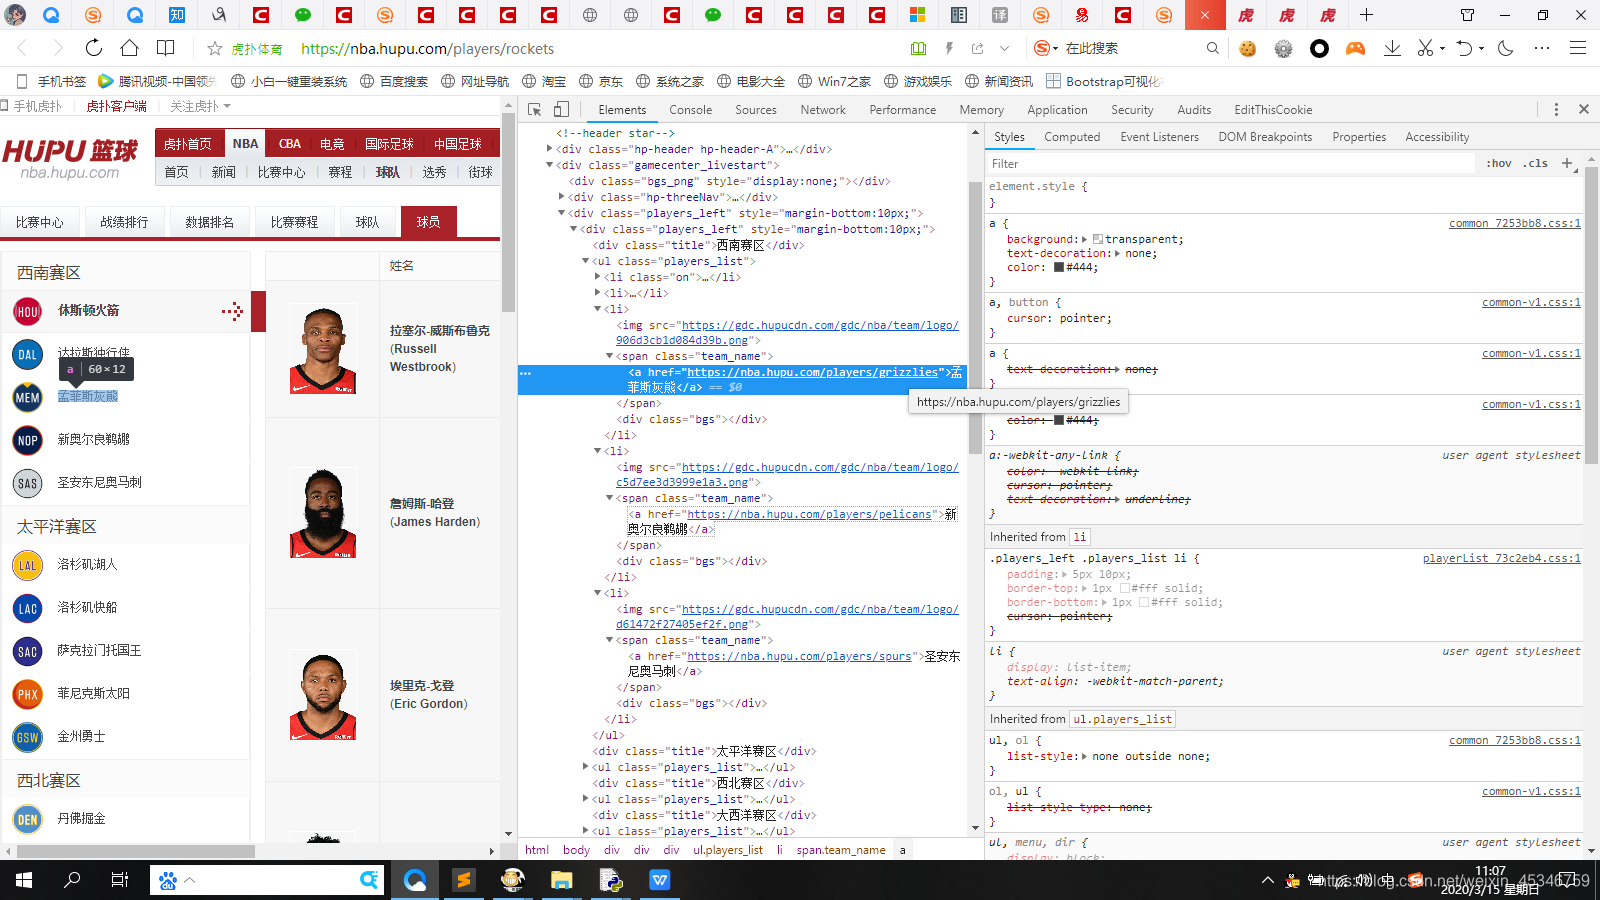
Task: Switch to the Network tab
Action: point(822,110)
